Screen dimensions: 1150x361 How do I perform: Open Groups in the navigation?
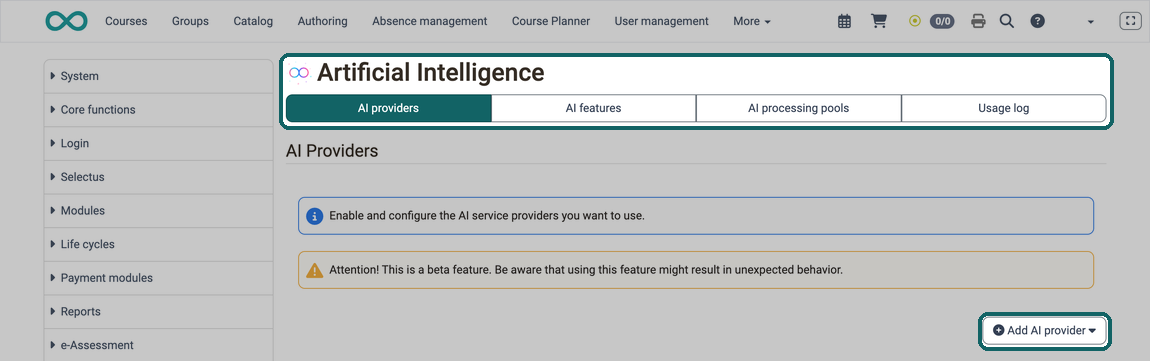pos(190,21)
